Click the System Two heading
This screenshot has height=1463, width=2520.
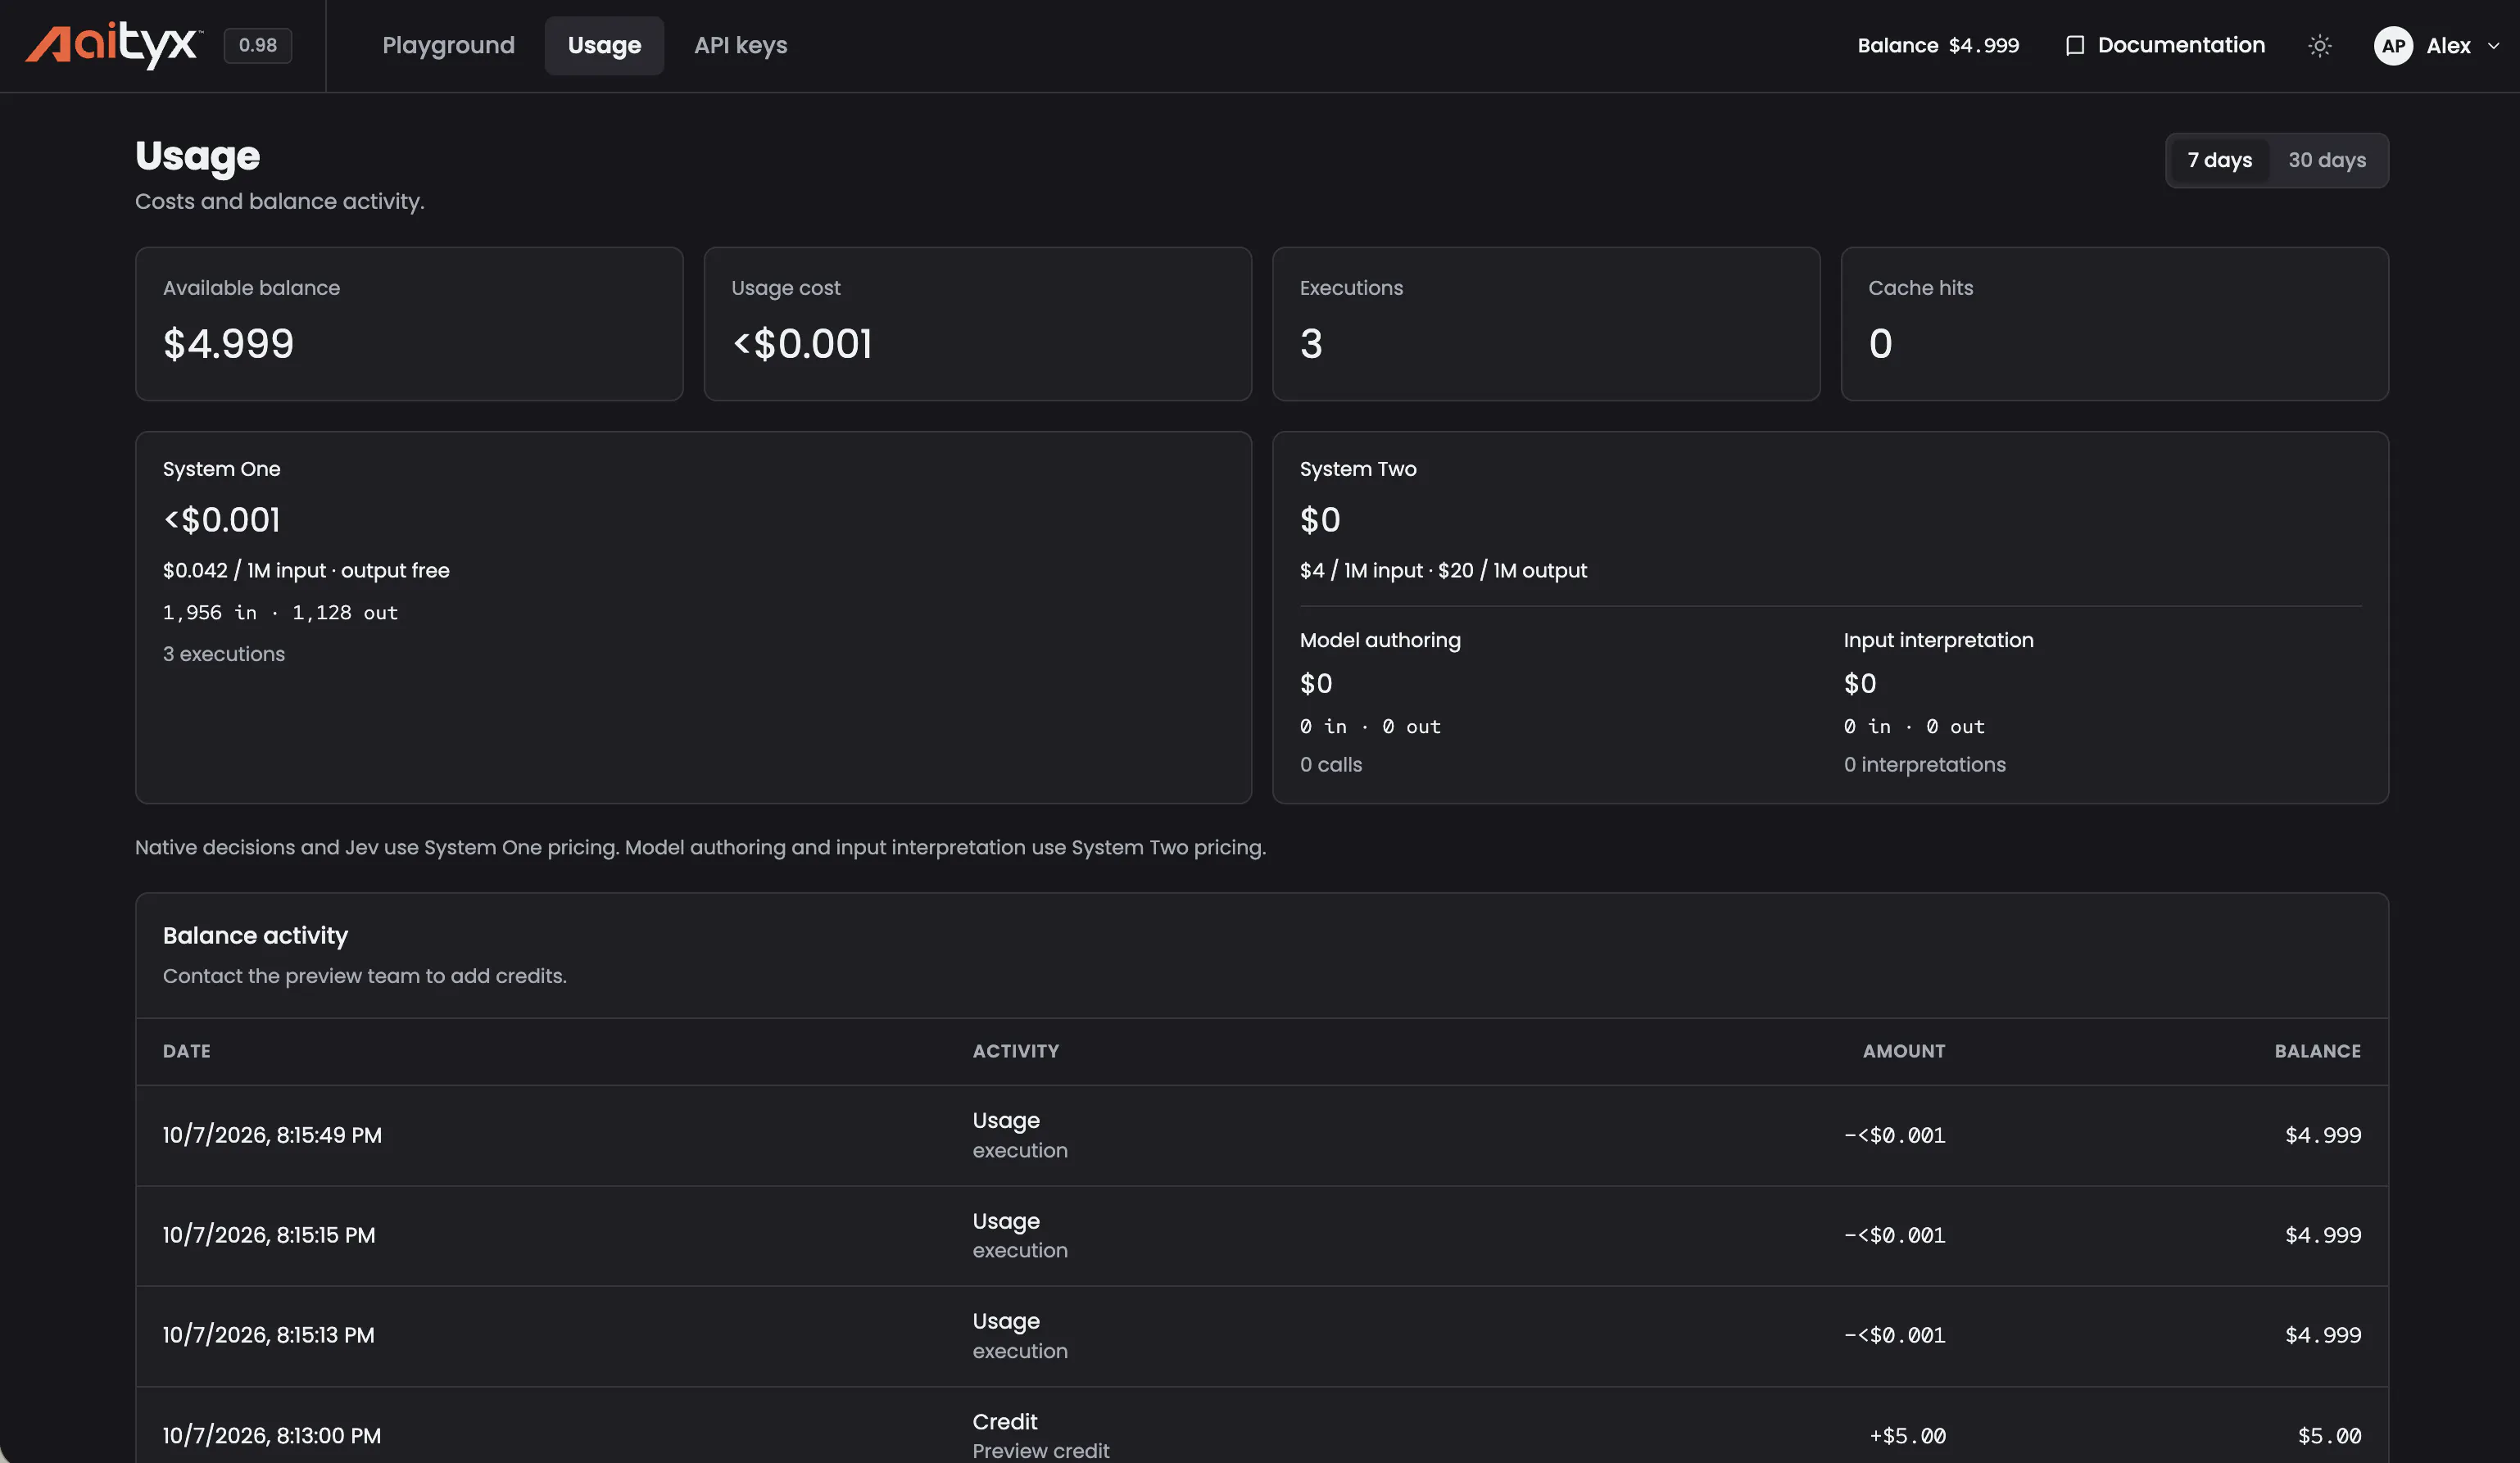pyautogui.click(x=1358, y=469)
